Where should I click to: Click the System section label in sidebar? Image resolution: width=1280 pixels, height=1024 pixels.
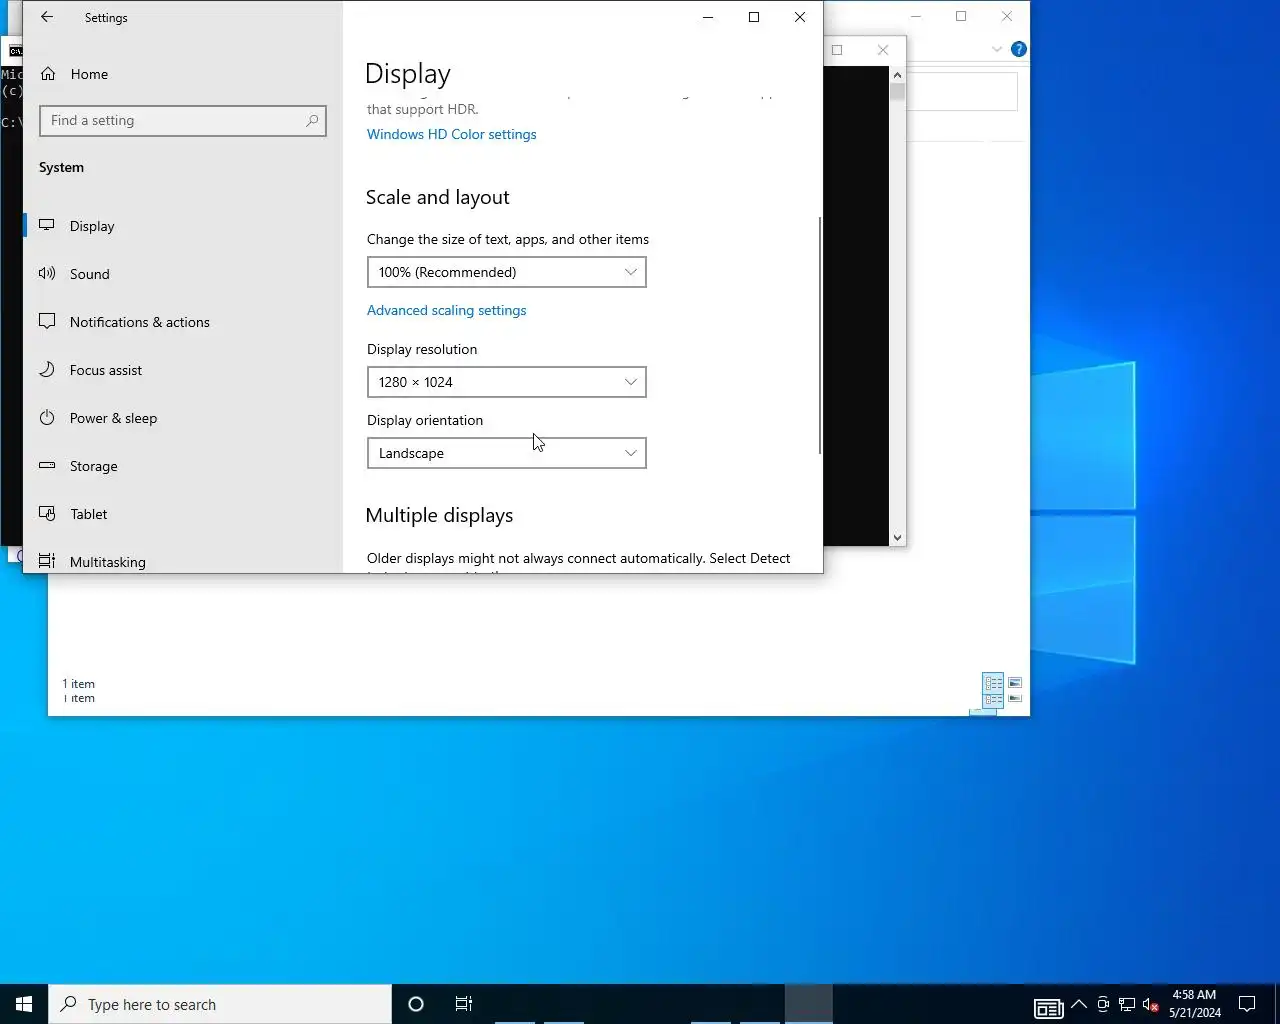(x=61, y=167)
